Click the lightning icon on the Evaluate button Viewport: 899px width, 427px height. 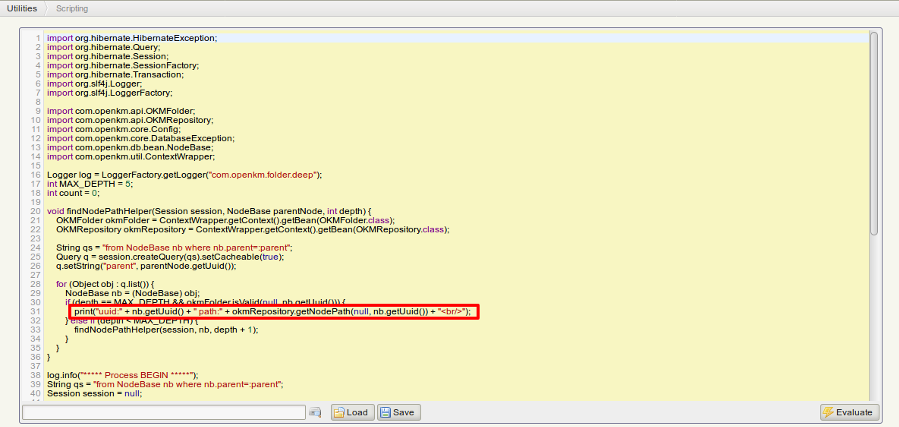[x=828, y=412]
